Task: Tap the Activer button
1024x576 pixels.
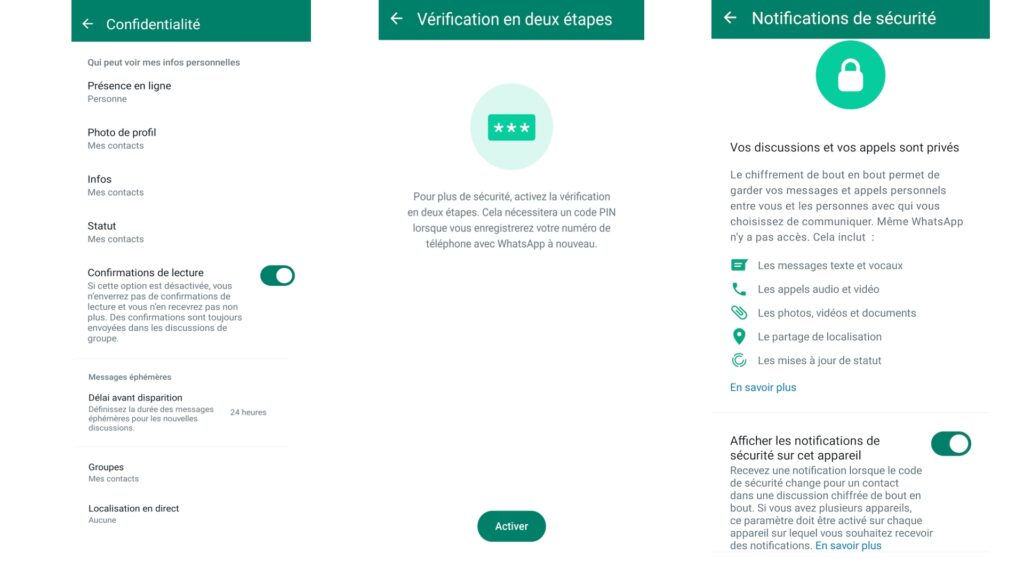Action: (x=511, y=526)
